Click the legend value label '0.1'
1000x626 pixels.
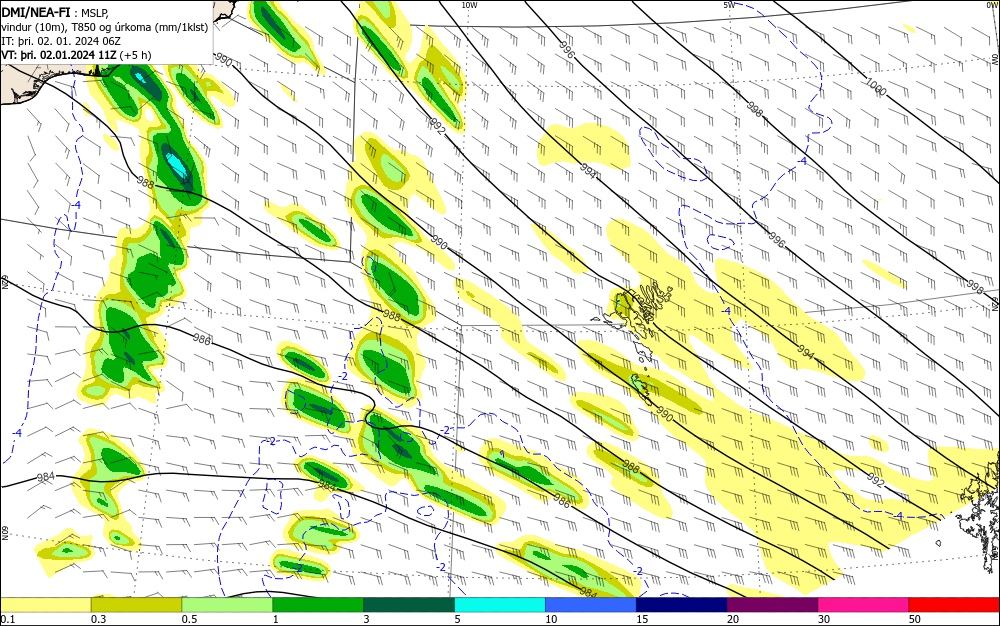point(7,619)
